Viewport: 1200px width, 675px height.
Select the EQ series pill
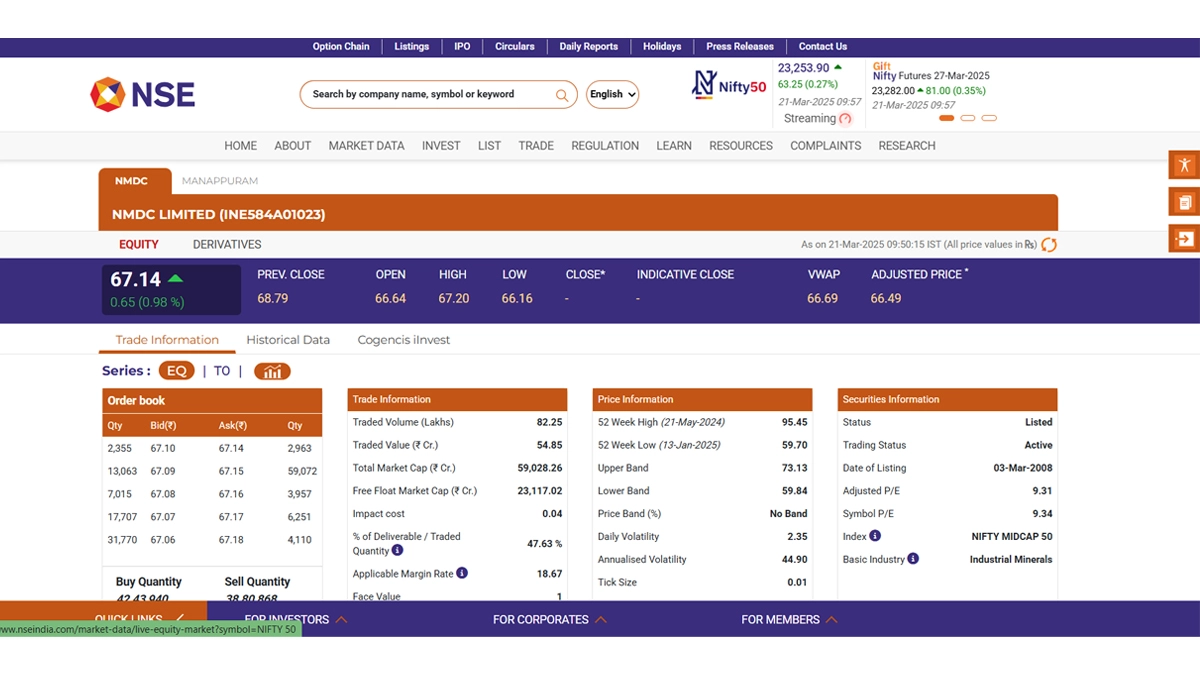[176, 371]
